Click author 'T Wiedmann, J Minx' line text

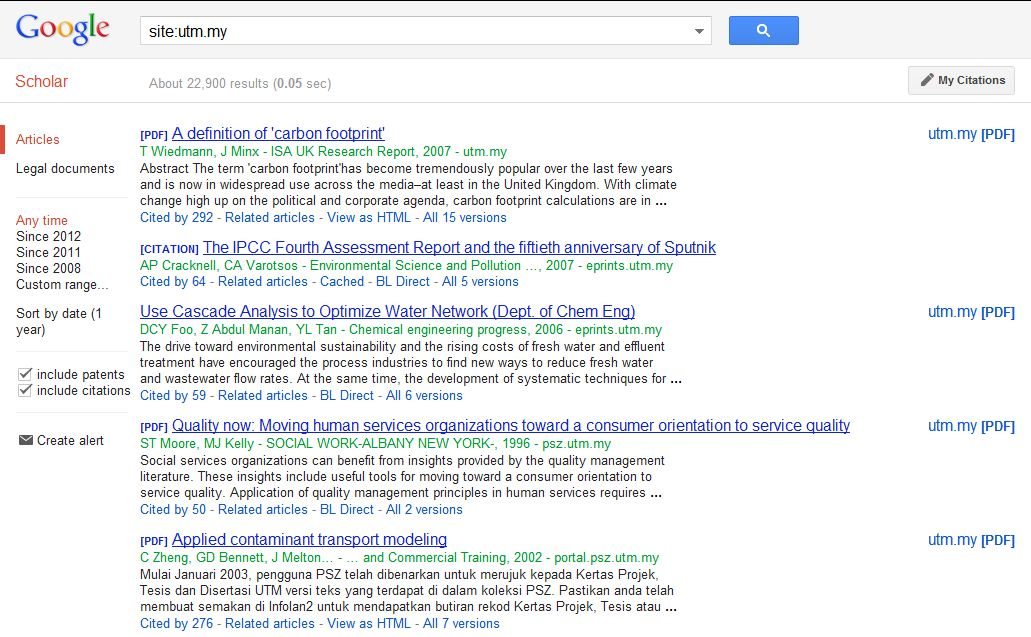(200, 152)
